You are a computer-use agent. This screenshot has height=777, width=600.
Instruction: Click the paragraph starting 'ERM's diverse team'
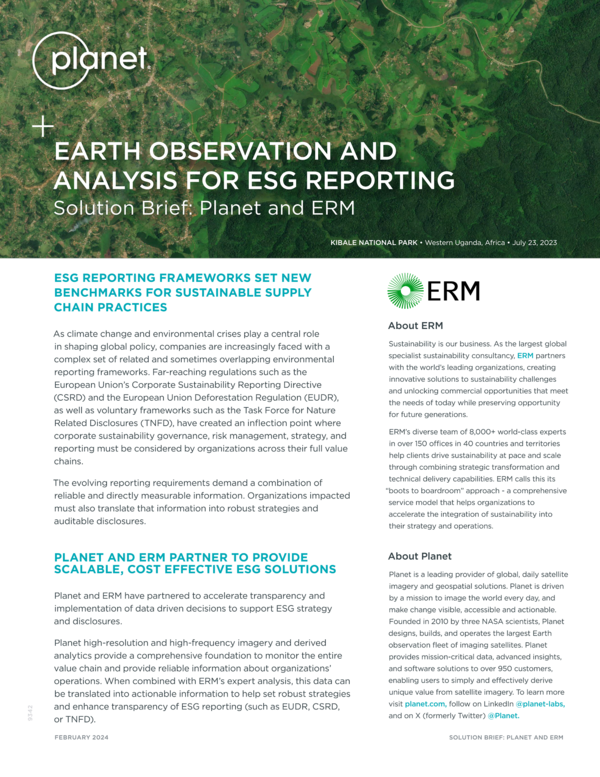(x=477, y=479)
